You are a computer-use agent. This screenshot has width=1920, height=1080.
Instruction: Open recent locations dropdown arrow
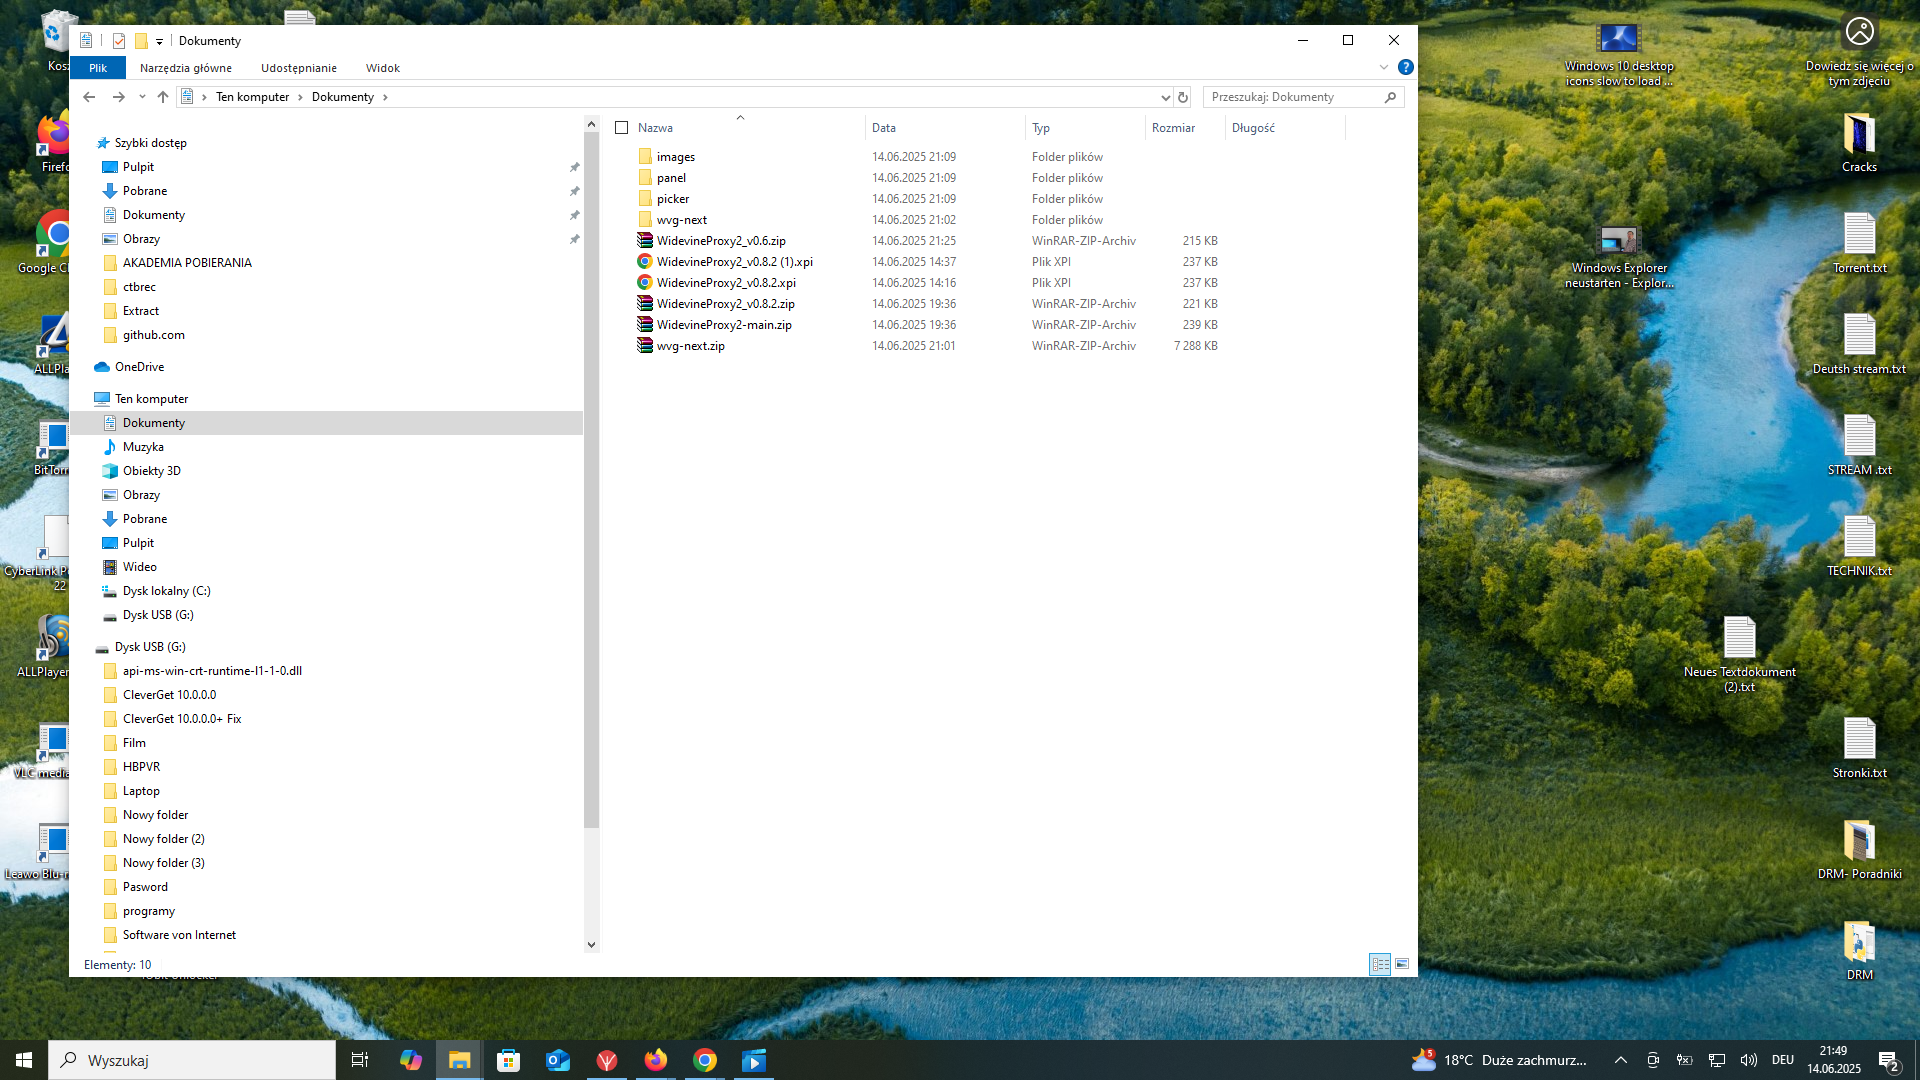tap(142, 97)
